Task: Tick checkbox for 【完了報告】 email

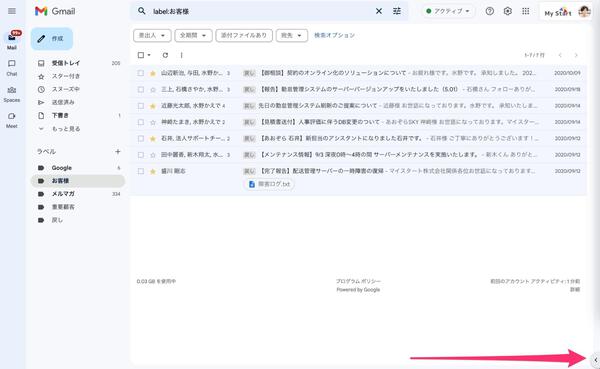Action: [x=141, y=171]
